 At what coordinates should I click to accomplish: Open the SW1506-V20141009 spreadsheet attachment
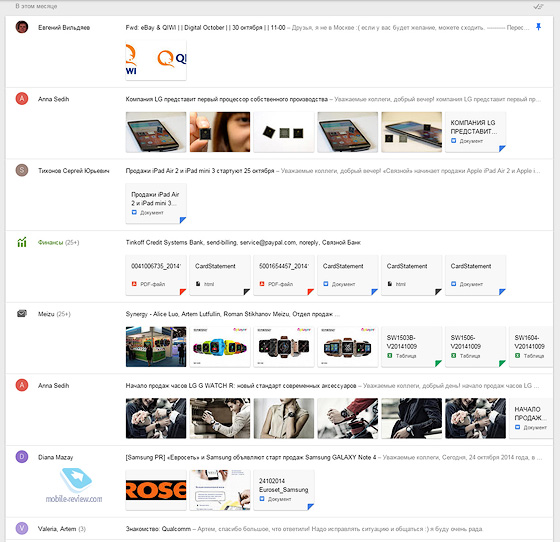coord(475,347)
